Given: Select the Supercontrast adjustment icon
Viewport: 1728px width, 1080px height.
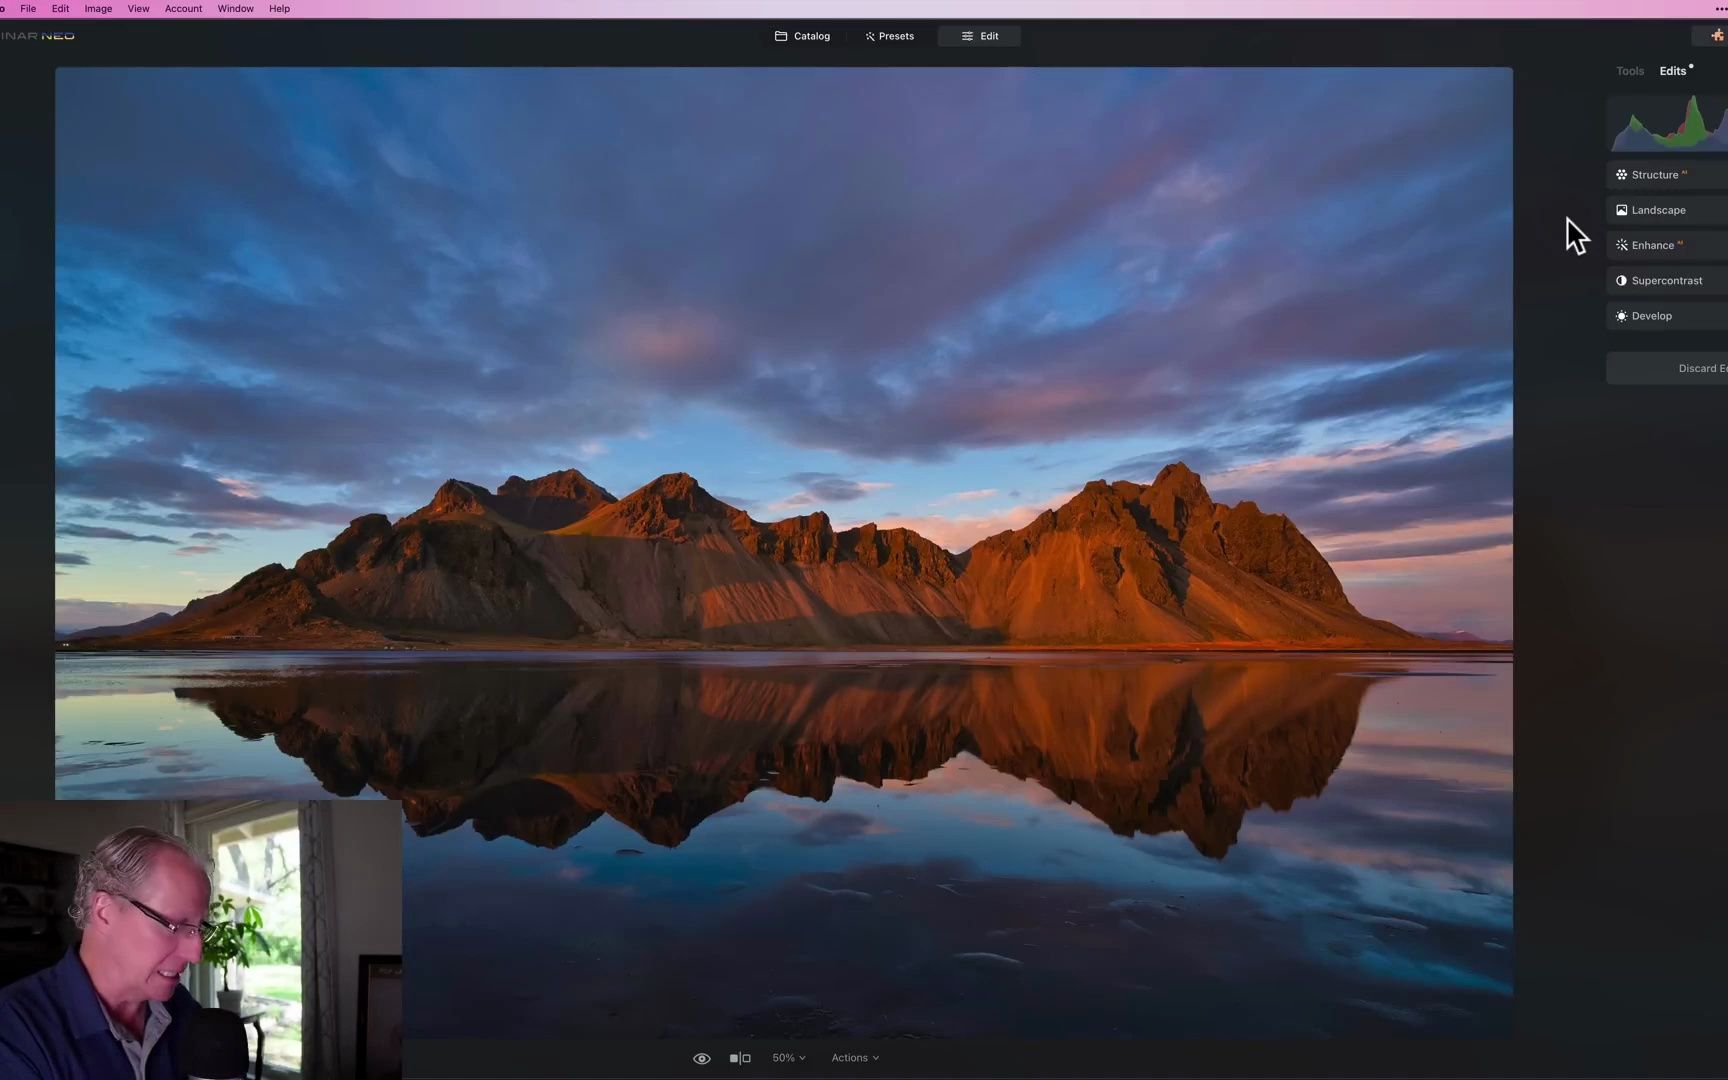Looking at the screenshot, I should pos(1621,280).
